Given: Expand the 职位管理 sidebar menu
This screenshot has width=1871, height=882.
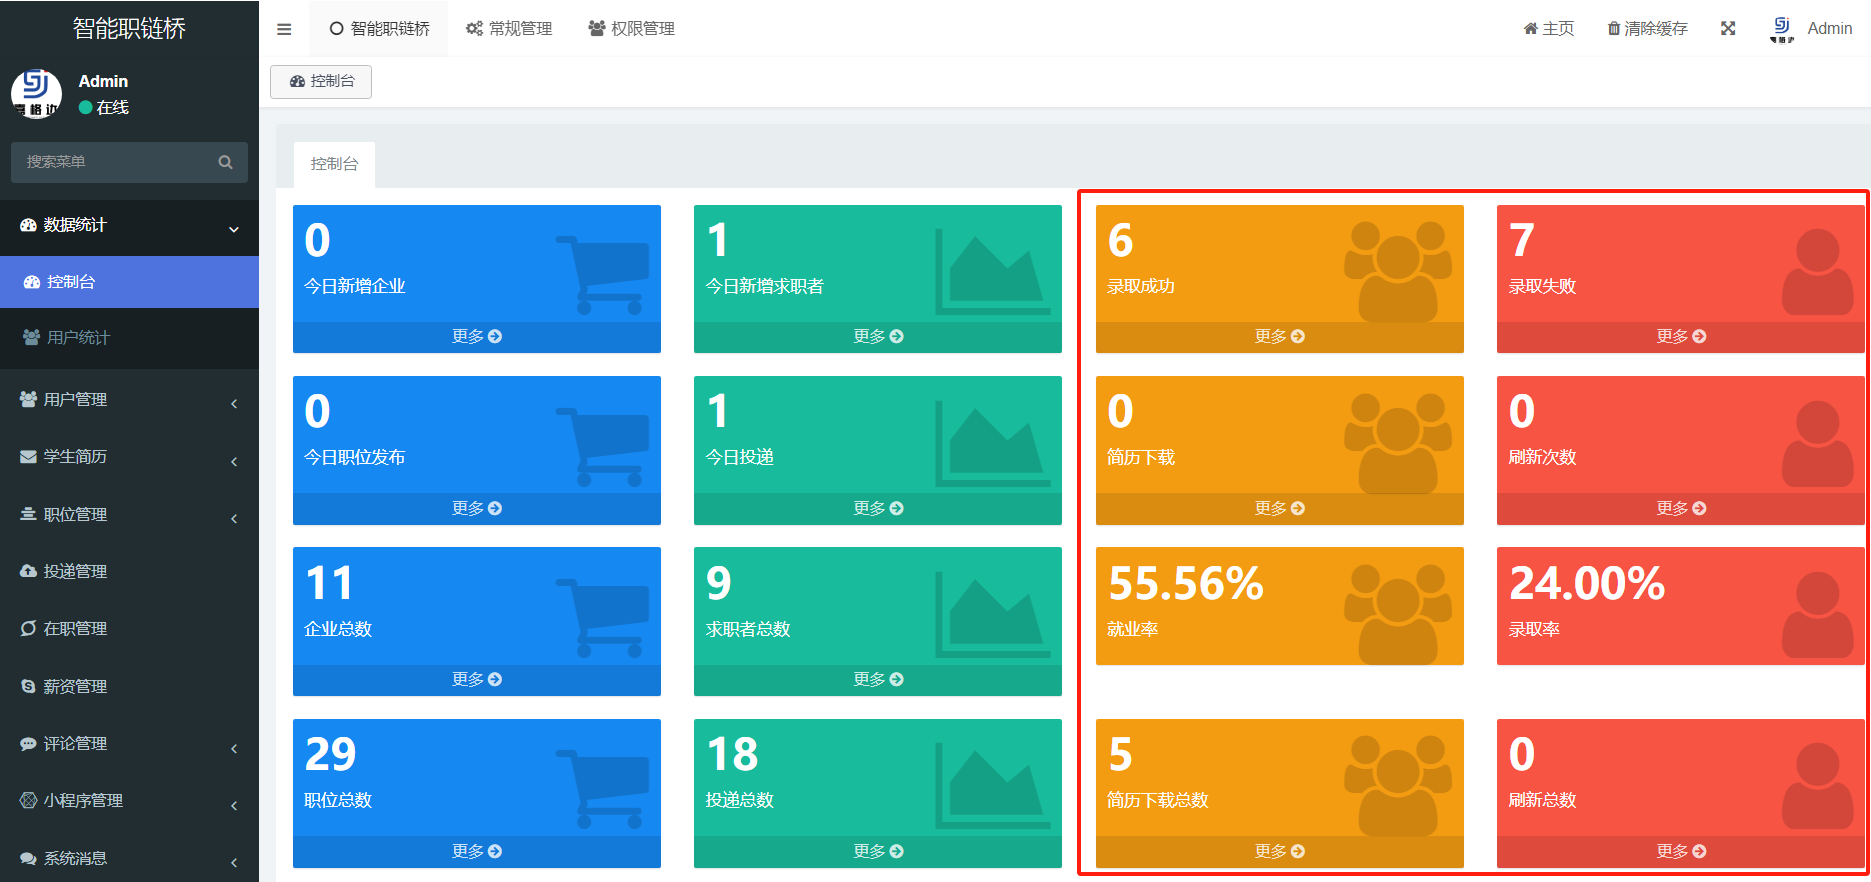Looking at the screenshot, I should tap(129, 515).
